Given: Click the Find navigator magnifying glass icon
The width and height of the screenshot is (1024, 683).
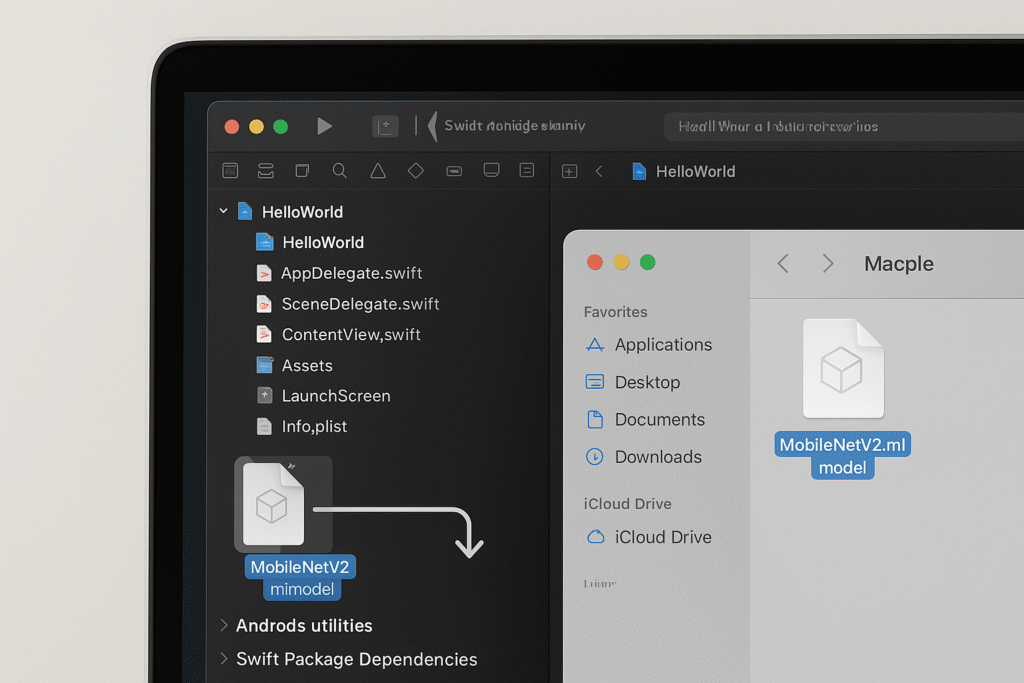Looking at the screenshot, I should 338,170.
